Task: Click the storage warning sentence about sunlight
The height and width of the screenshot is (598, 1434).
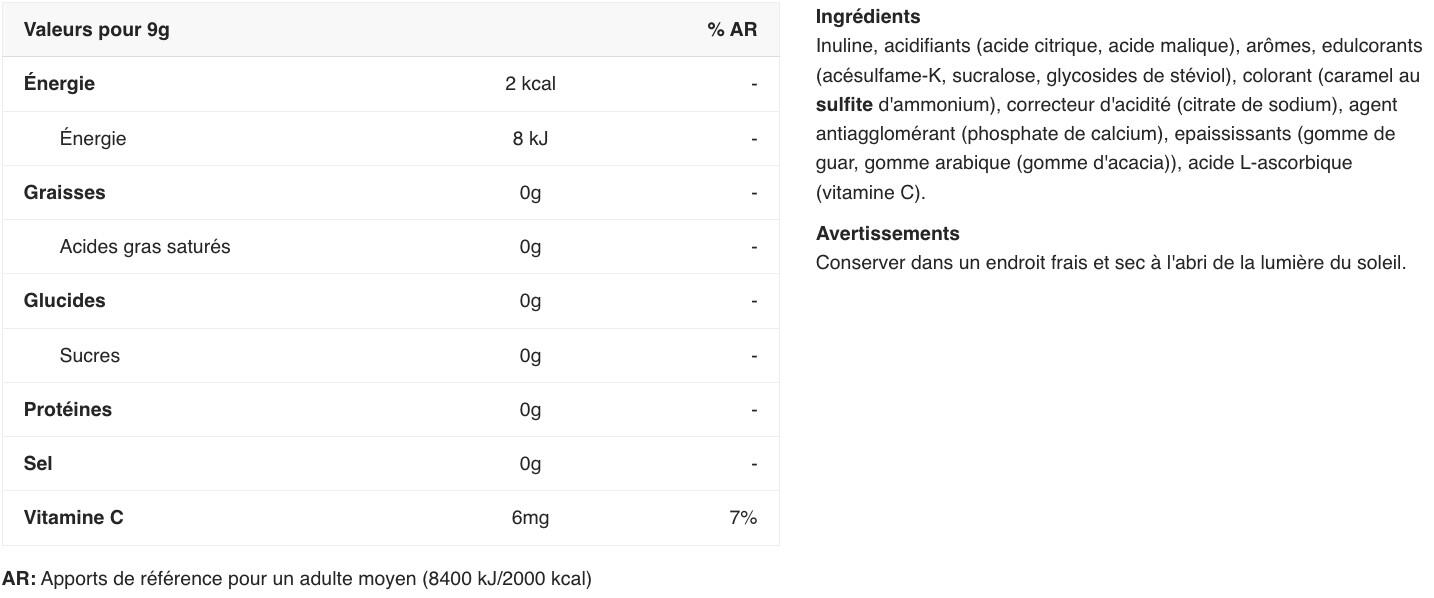Action: point(1111,263)
